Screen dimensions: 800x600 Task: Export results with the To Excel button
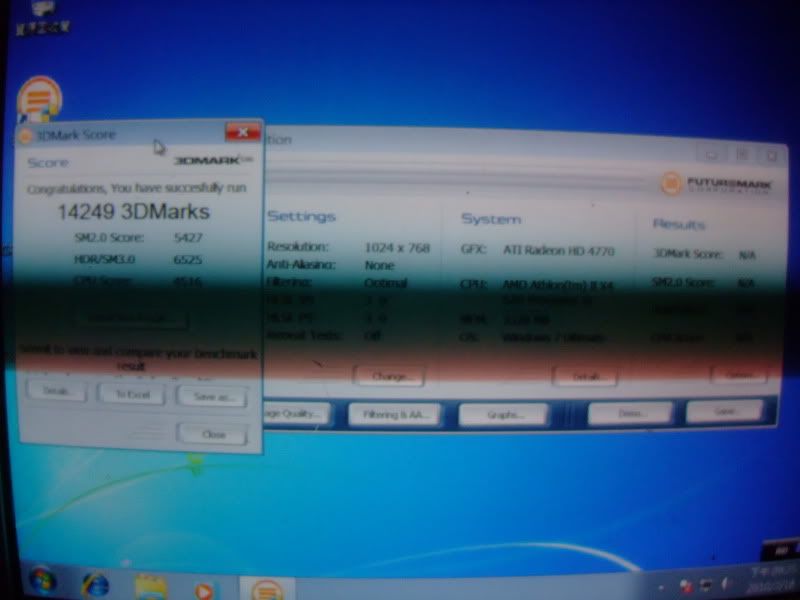[x=132, y=394]
